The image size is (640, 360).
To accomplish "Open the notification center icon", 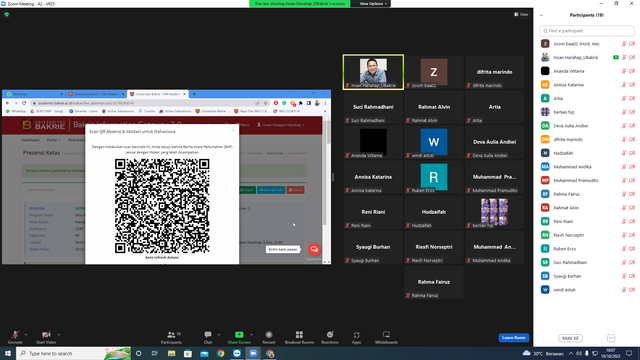I will click(629, 353).
